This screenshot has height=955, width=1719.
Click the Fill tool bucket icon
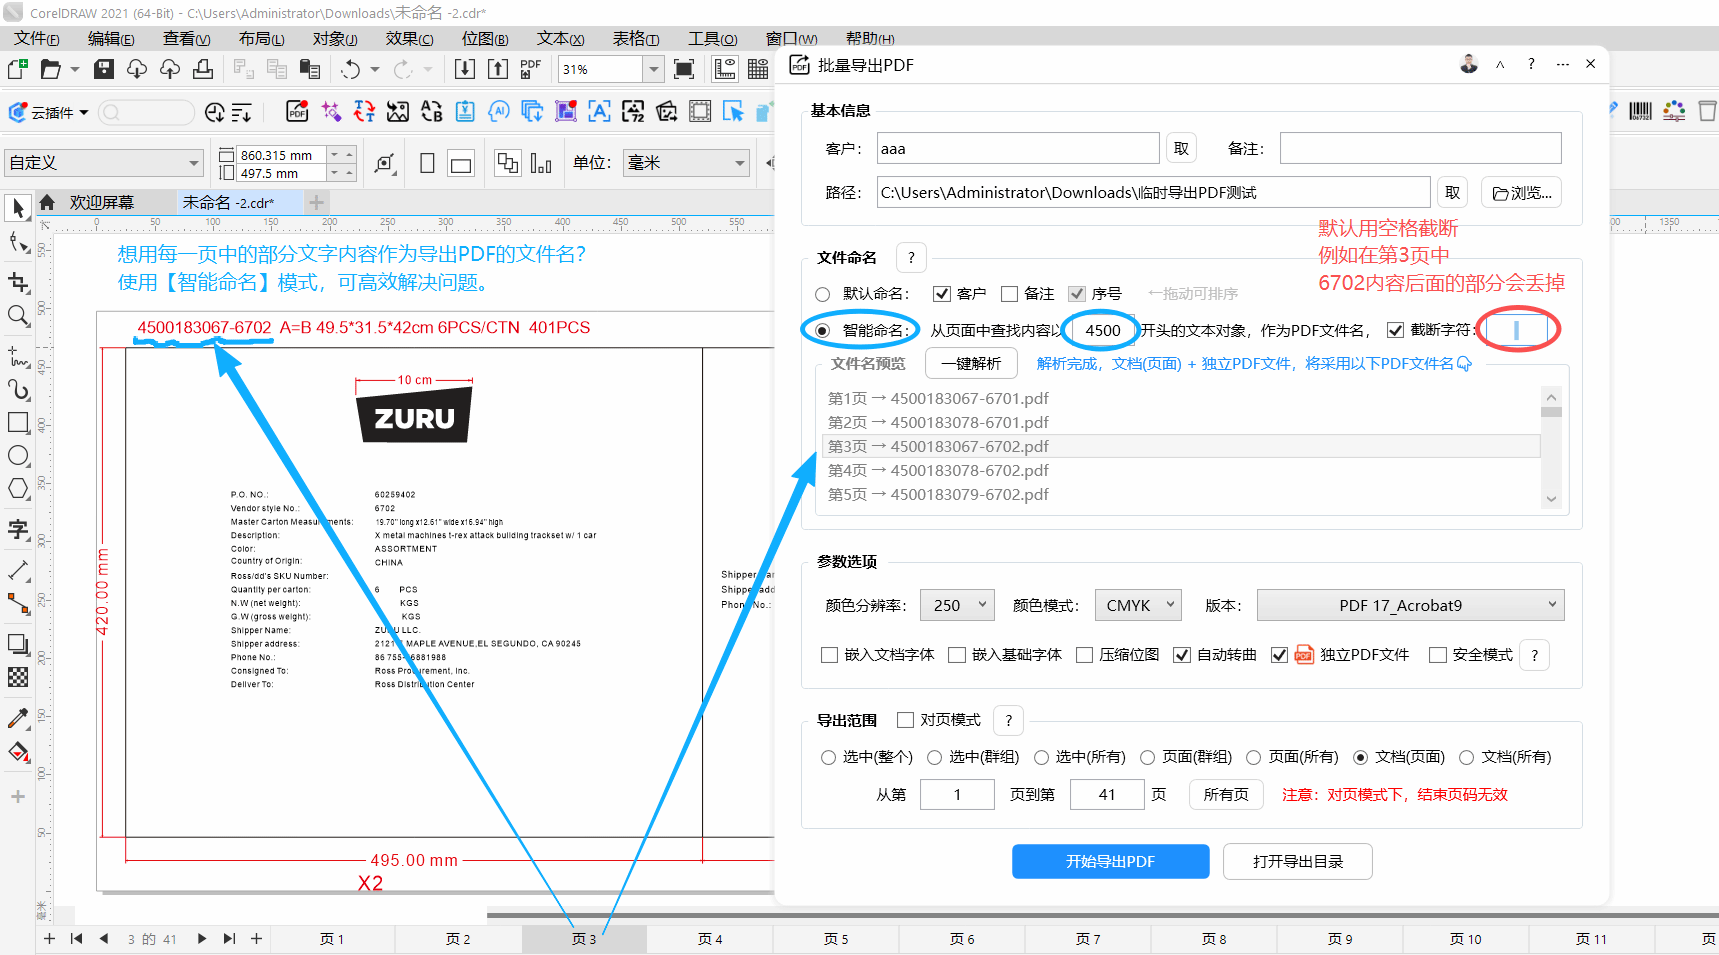pos(18,753)
